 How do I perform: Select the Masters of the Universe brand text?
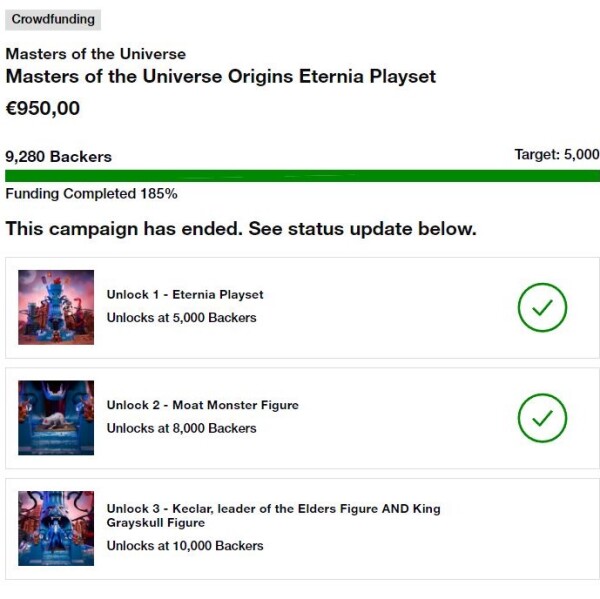(x=96, y=54)
